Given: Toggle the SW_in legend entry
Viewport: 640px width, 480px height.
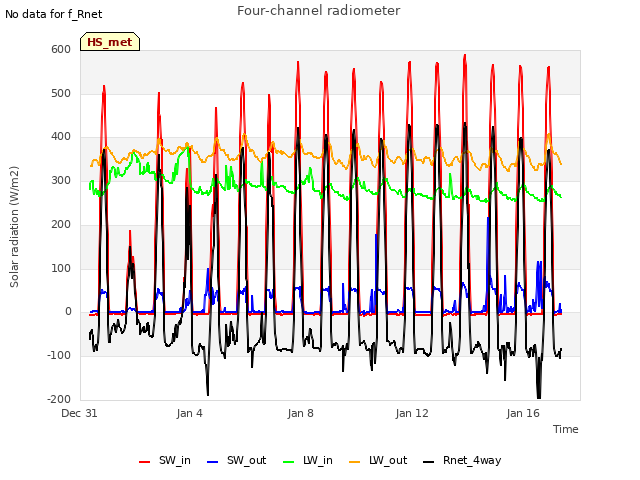Looking at the screenshot, I should (165, 460).
